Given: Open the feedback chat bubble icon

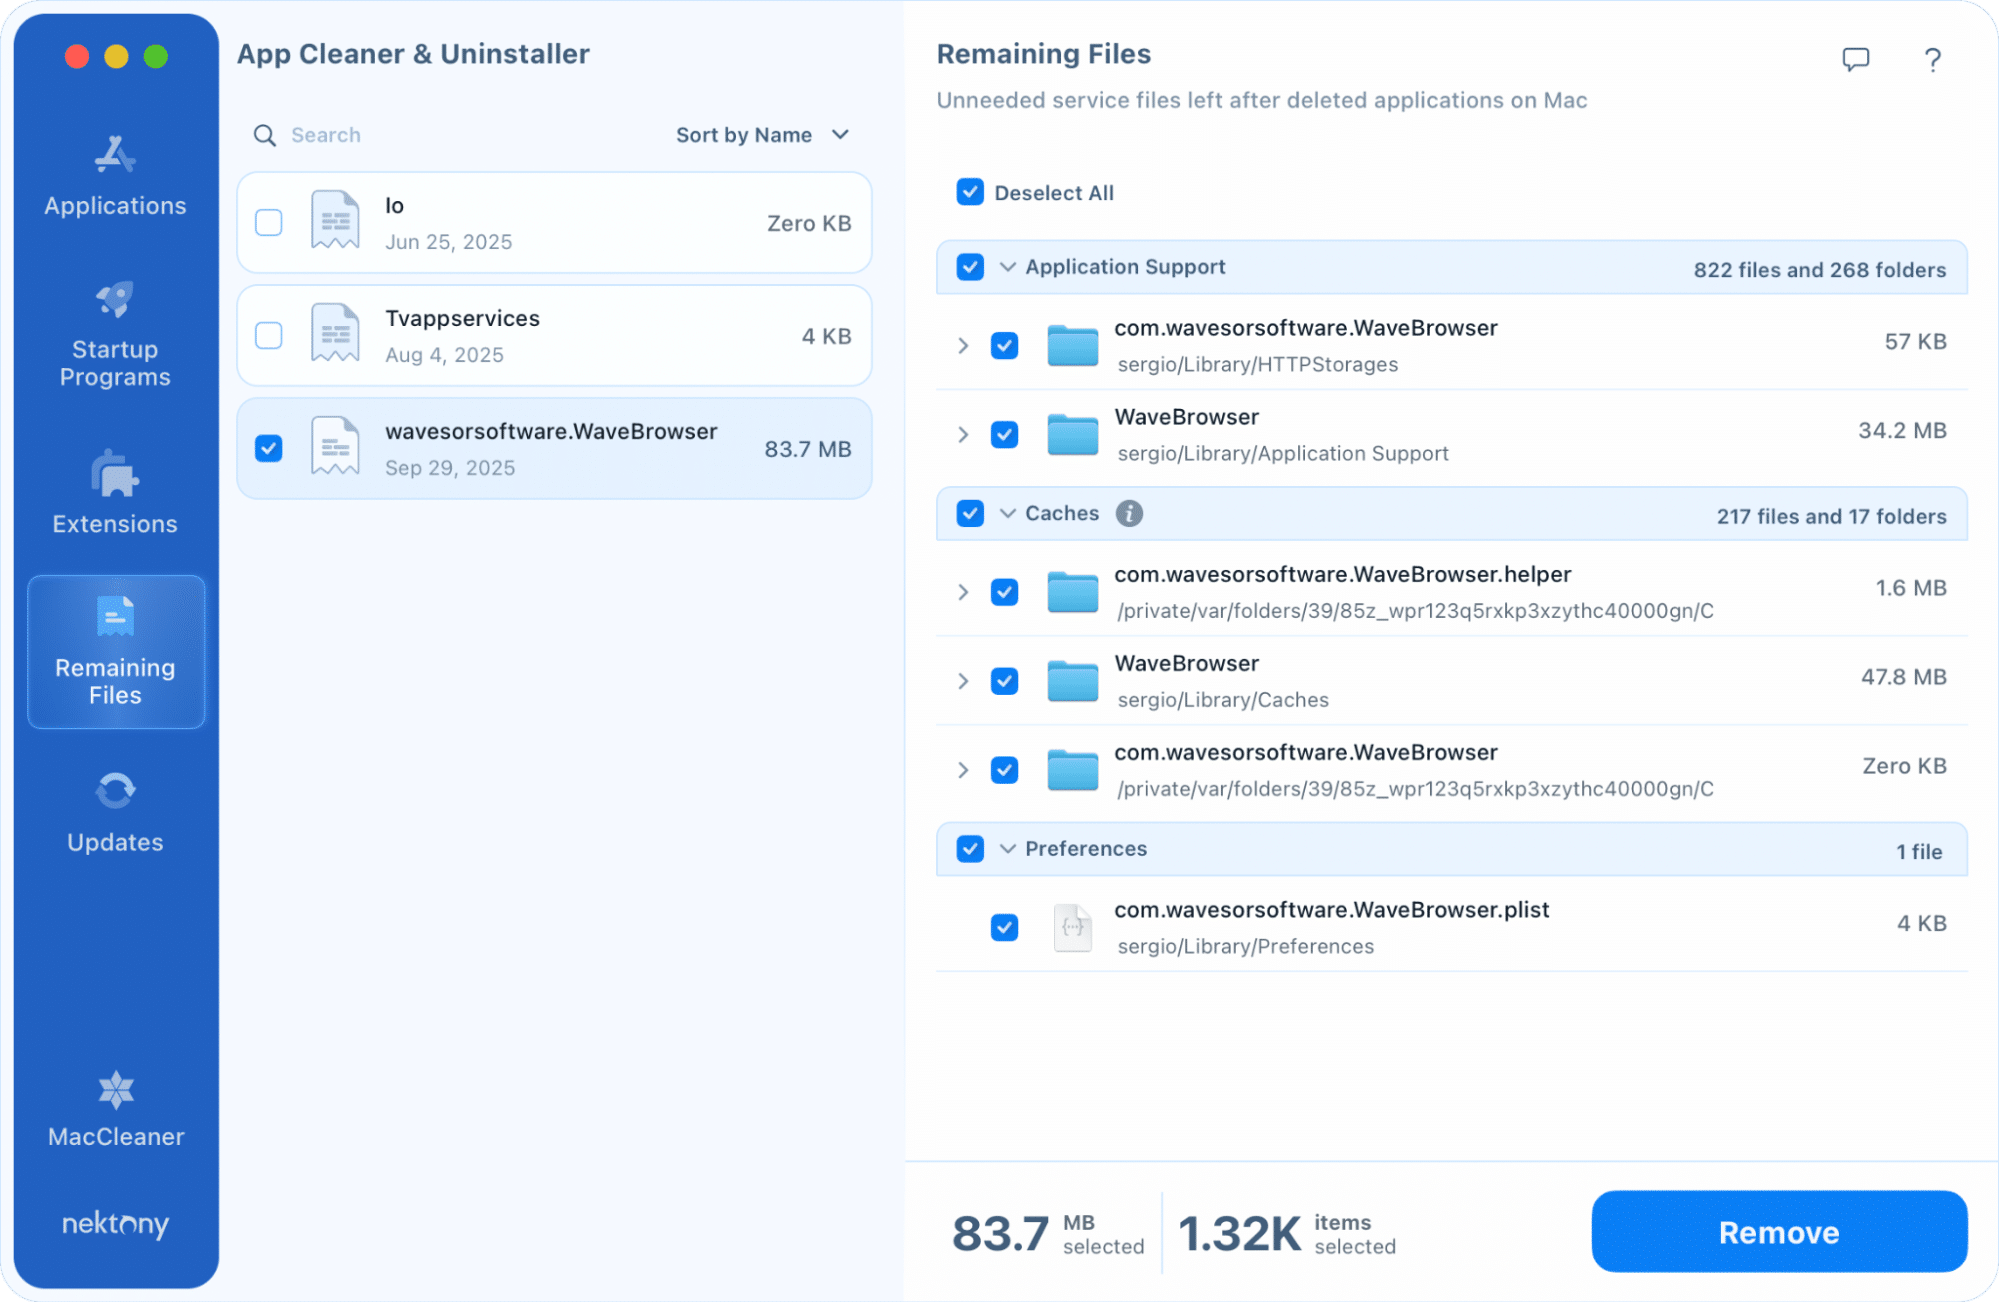Looking at the screenshot, I should [1855, 59].
